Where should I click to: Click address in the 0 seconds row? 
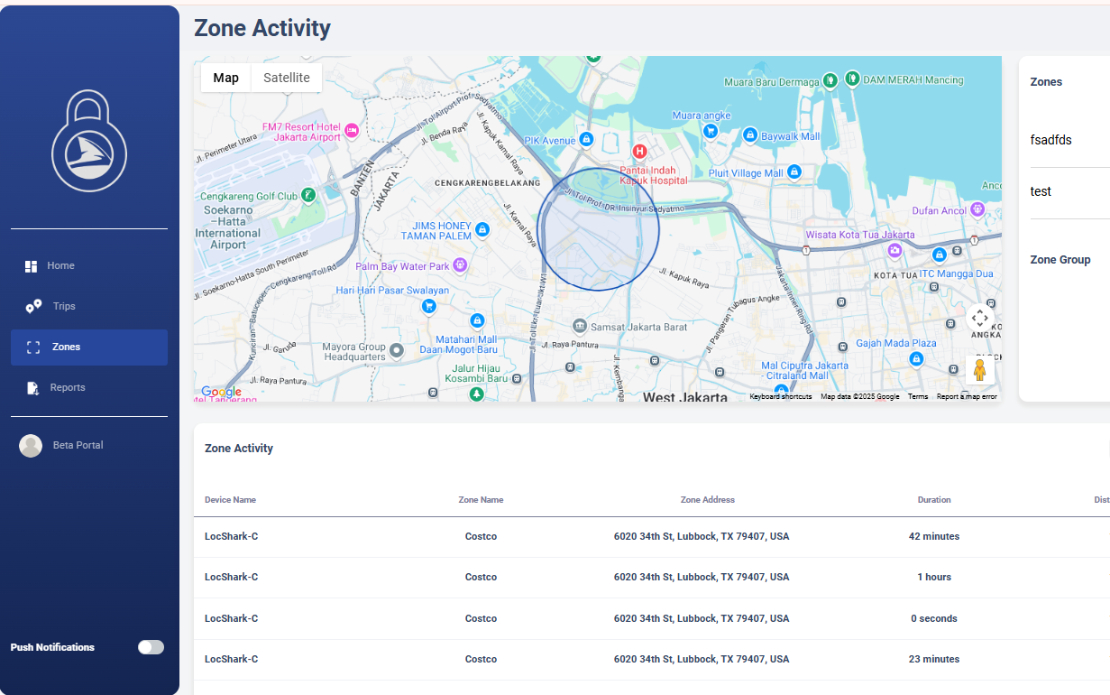702,619
